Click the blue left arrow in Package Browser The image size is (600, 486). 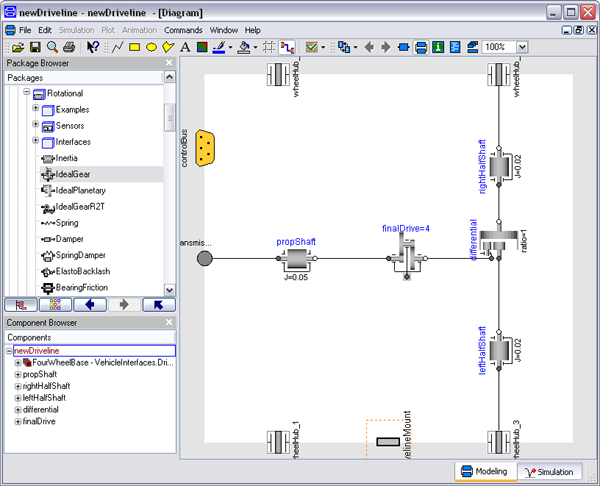pyautogui.click(x=89, y=305)
